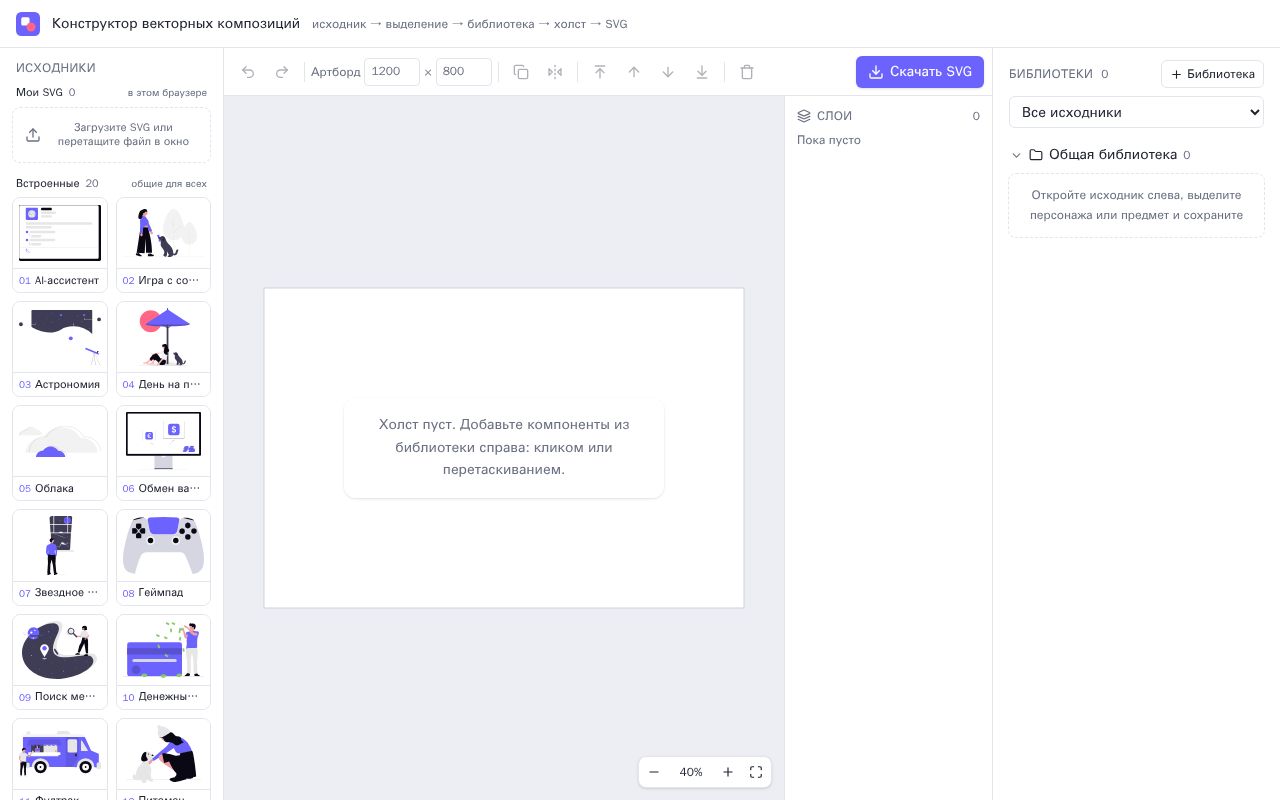Click the app logo icon
1280x800 pixels.
[28, 24]
